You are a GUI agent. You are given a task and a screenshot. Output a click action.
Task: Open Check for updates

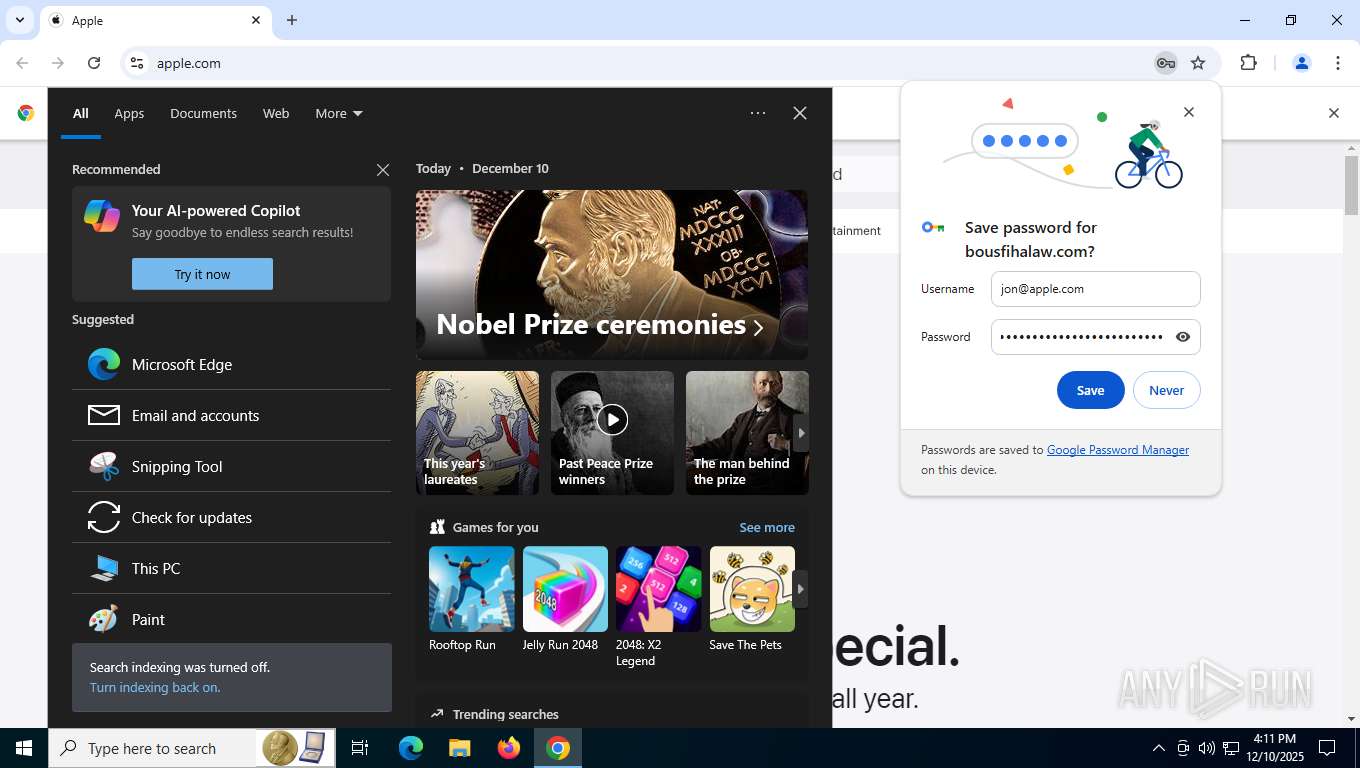(231, 517)
